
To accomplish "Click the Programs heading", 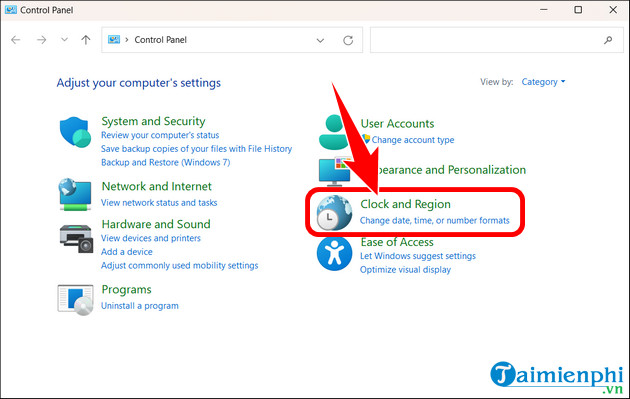I will (x=127, y=290).
